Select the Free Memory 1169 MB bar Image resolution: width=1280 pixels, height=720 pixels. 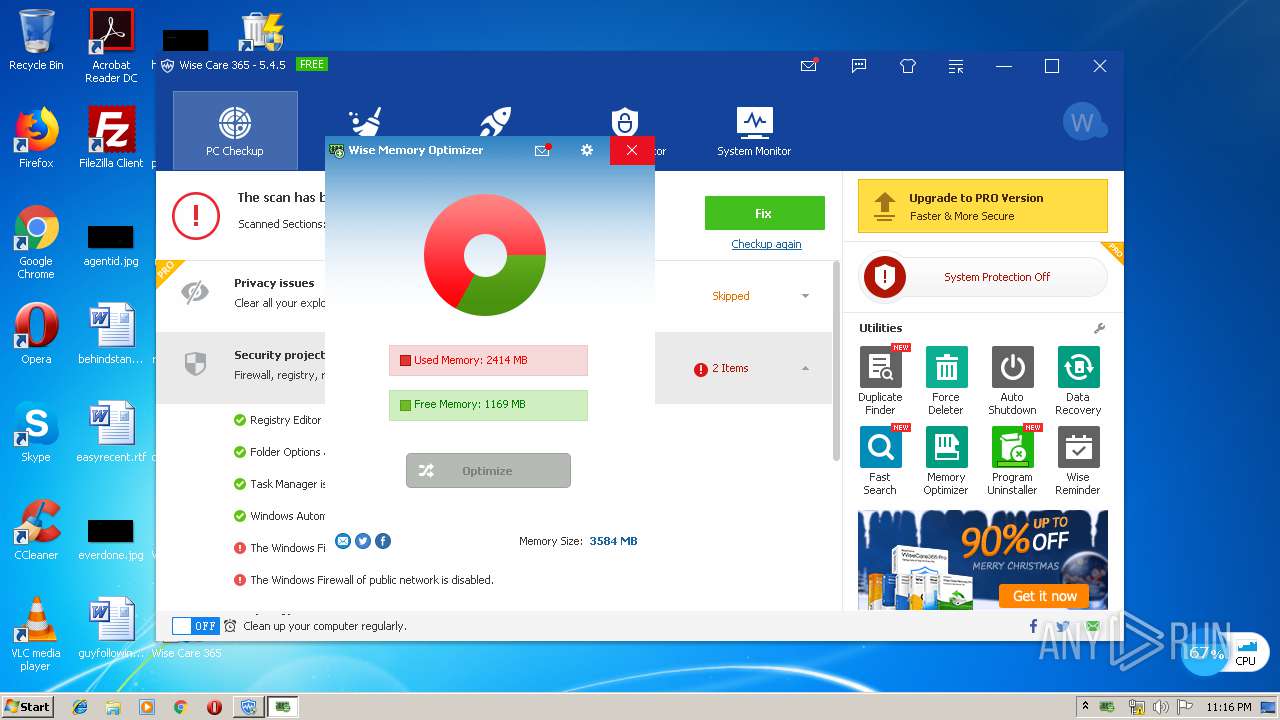tap(488, 405)
